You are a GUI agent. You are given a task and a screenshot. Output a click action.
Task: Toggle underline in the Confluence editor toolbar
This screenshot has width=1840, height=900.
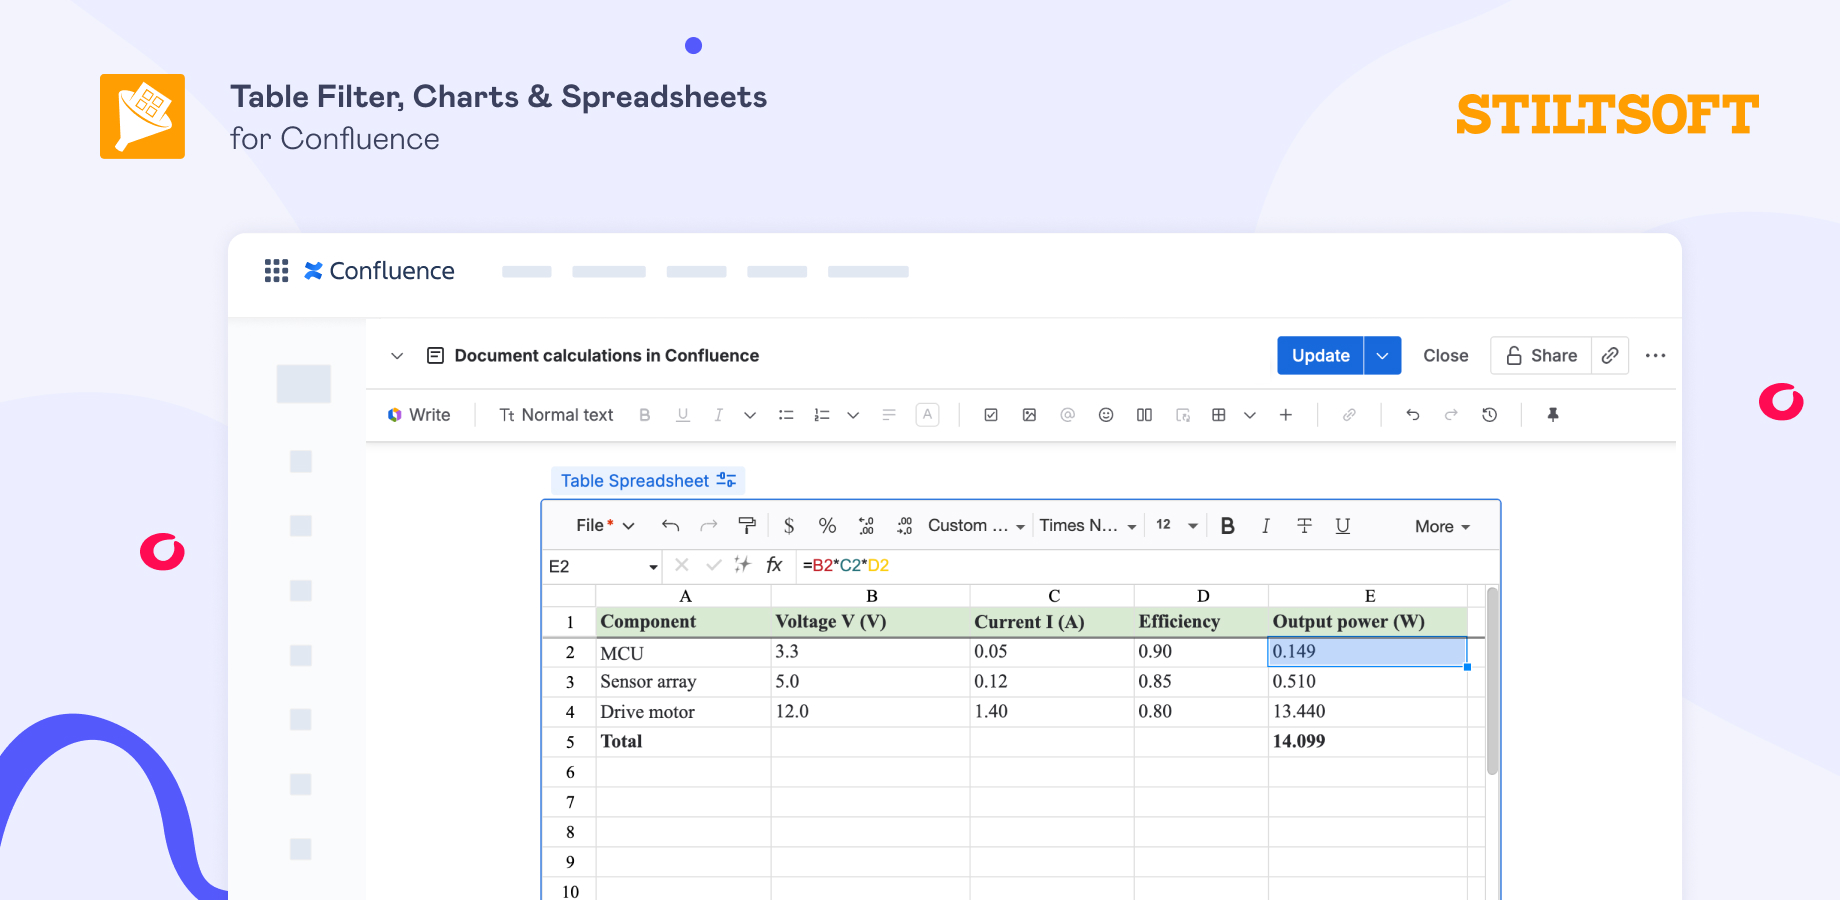[683, 415]
